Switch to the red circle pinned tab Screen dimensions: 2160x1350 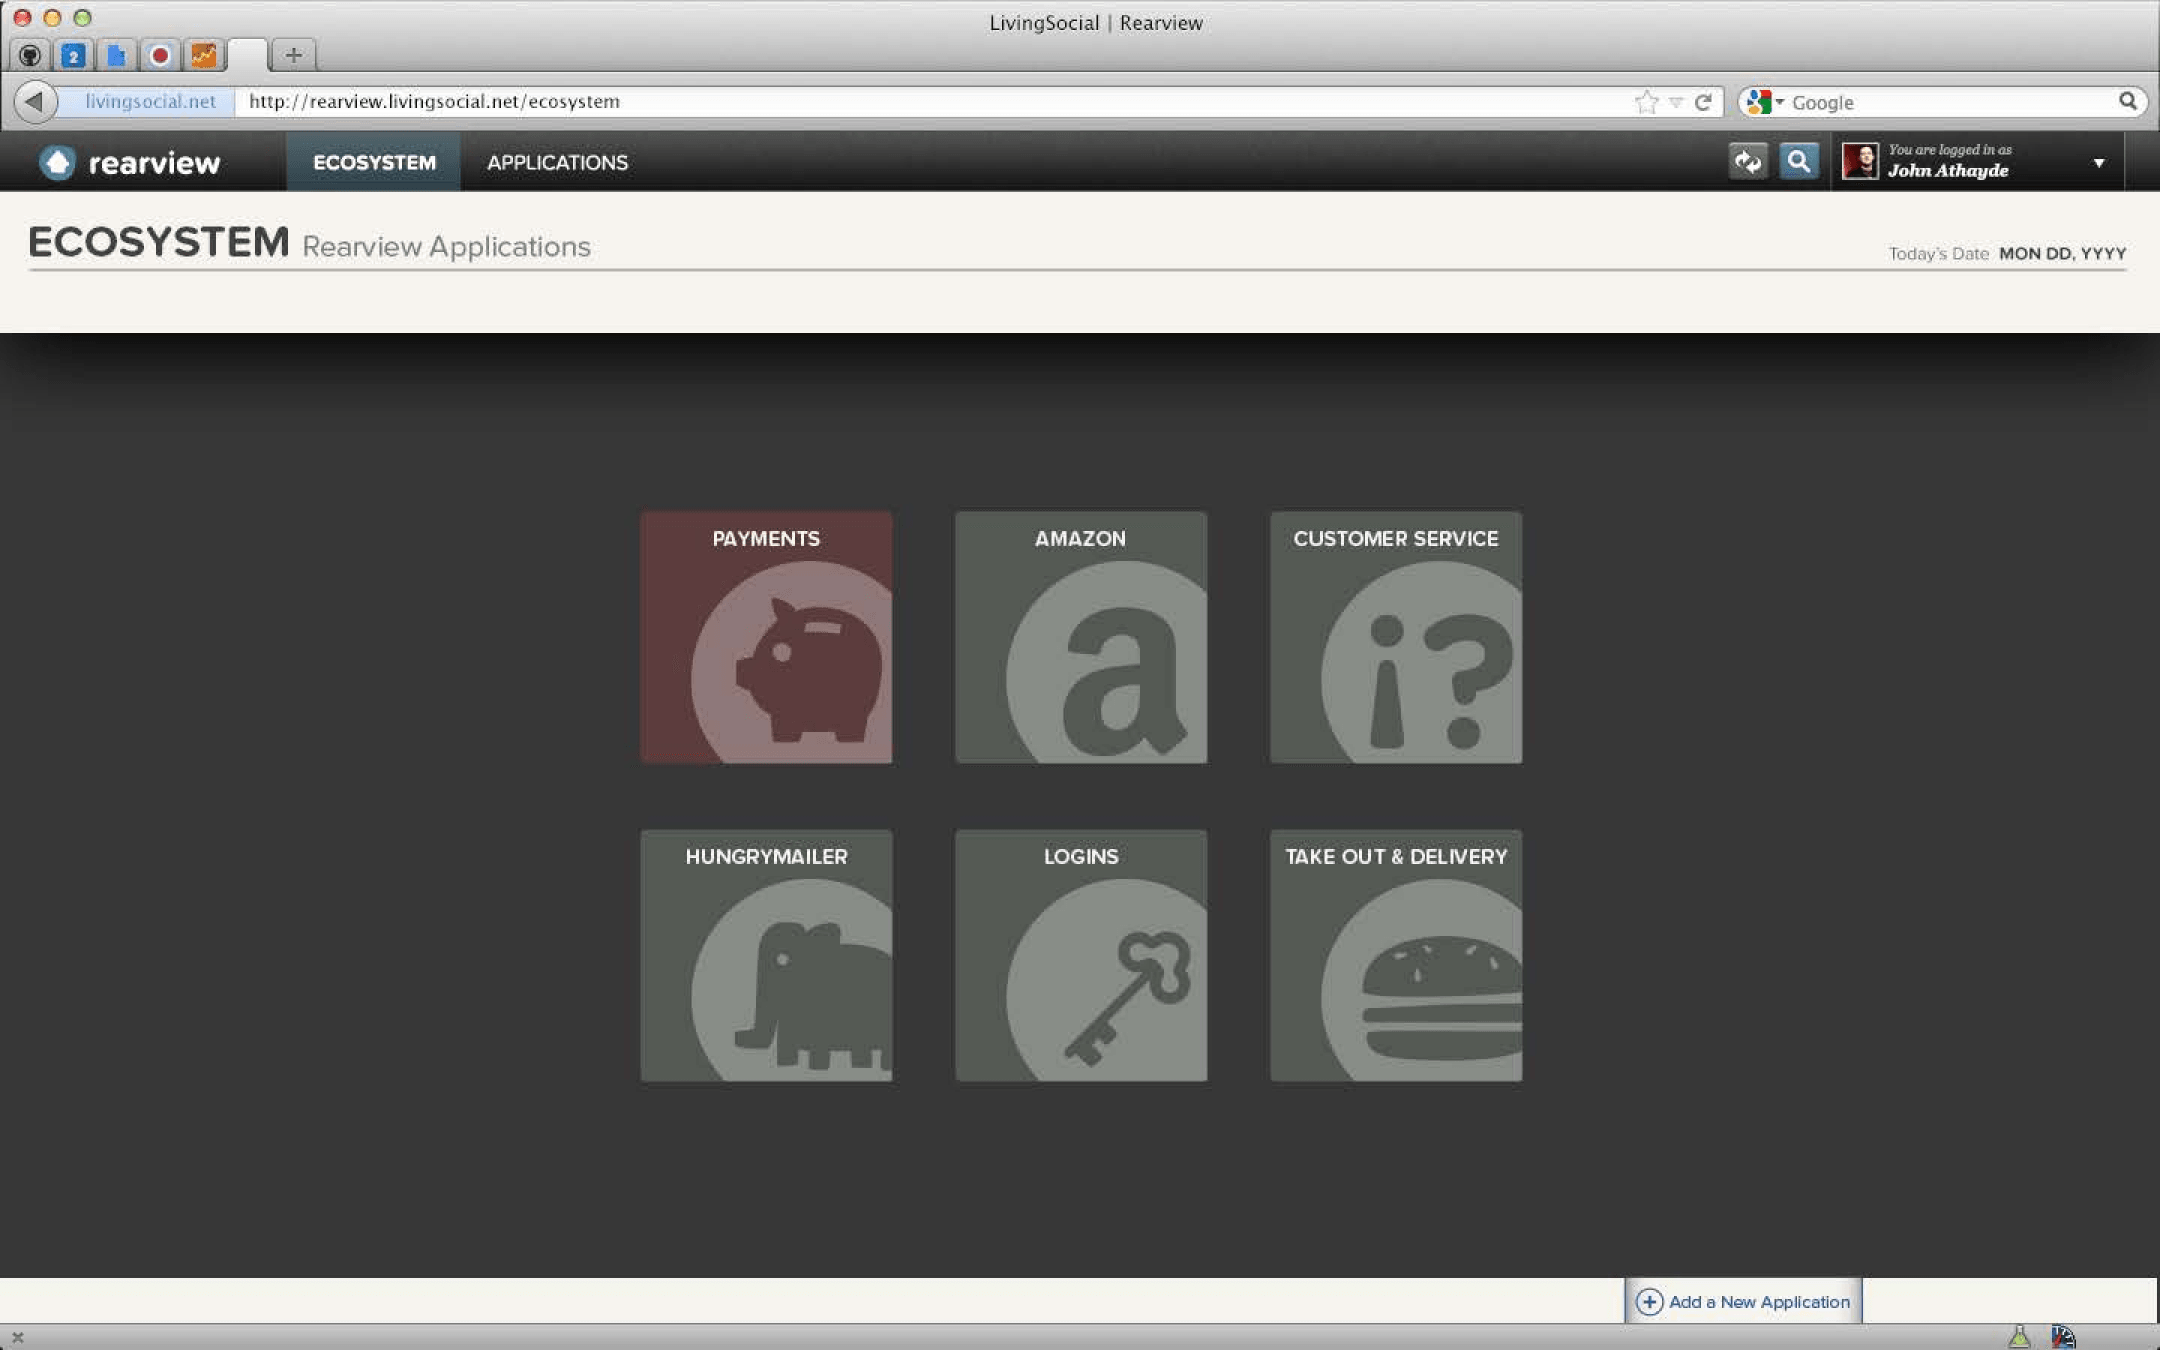pos(160,55)
